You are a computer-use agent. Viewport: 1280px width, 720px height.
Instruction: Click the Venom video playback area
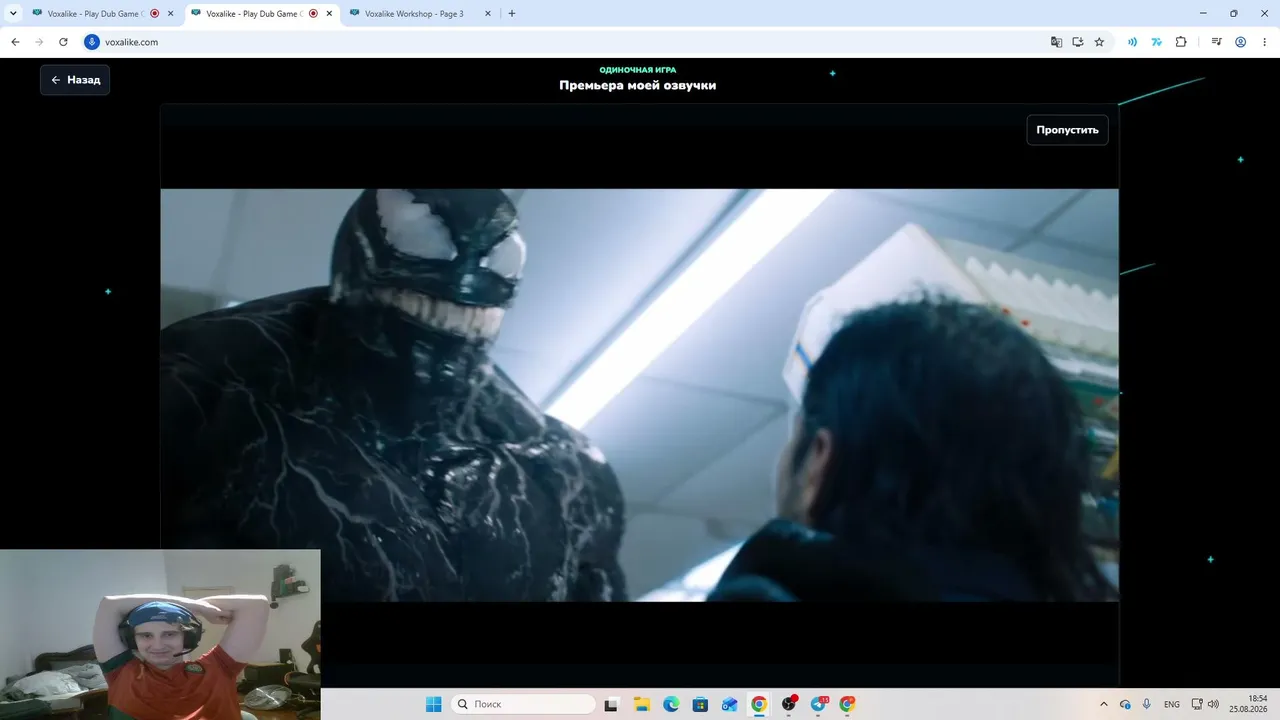639,395
